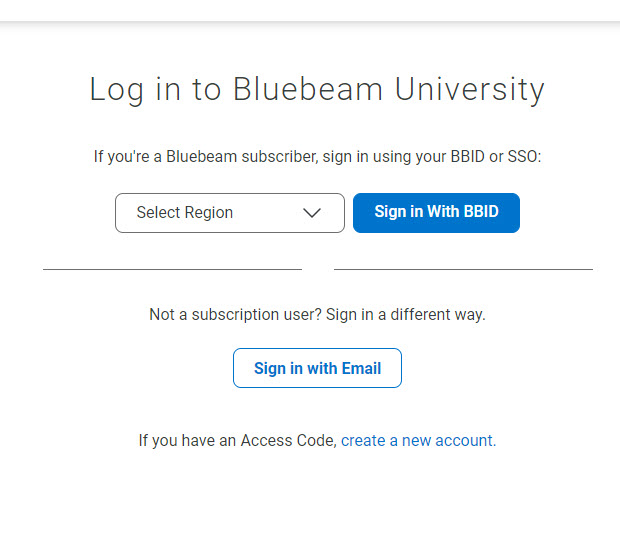The width and height of the screenshot is (620, 550).
Task: Select the outlined Email sign-in option
Action: pyautogui.click(x=317, y=368)
